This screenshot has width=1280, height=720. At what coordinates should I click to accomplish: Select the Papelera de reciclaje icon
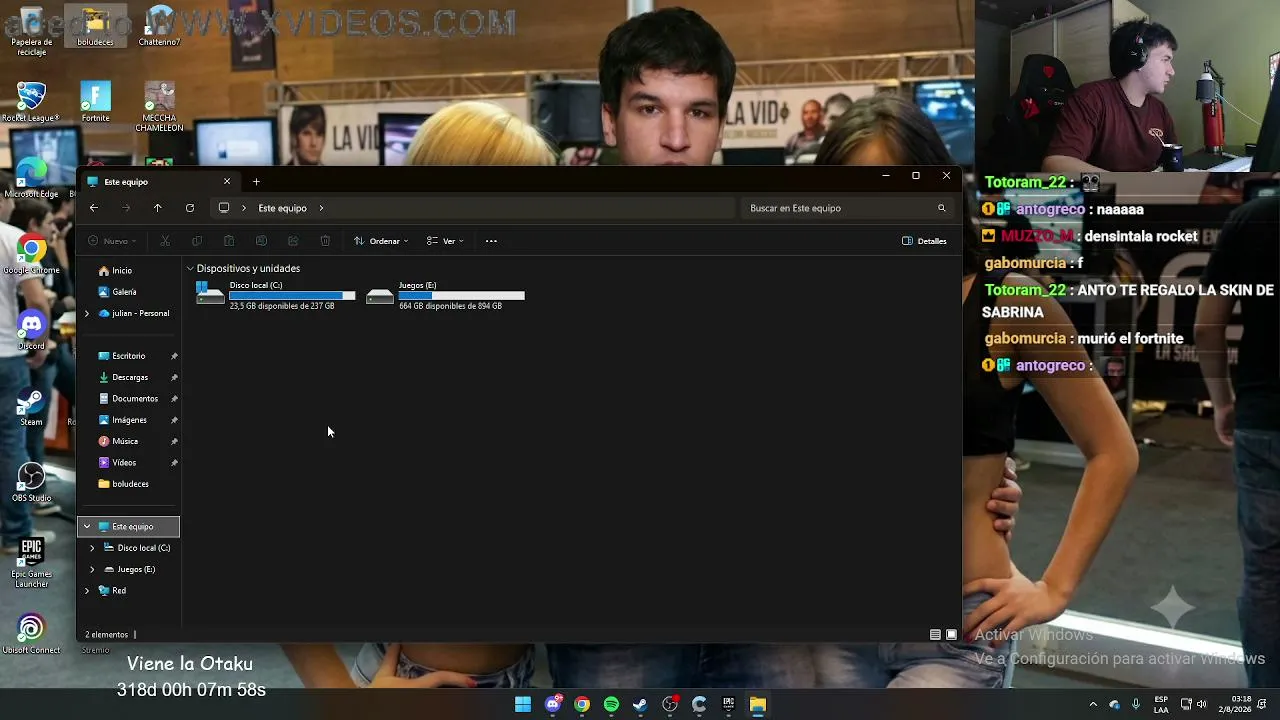pos(32,30)
